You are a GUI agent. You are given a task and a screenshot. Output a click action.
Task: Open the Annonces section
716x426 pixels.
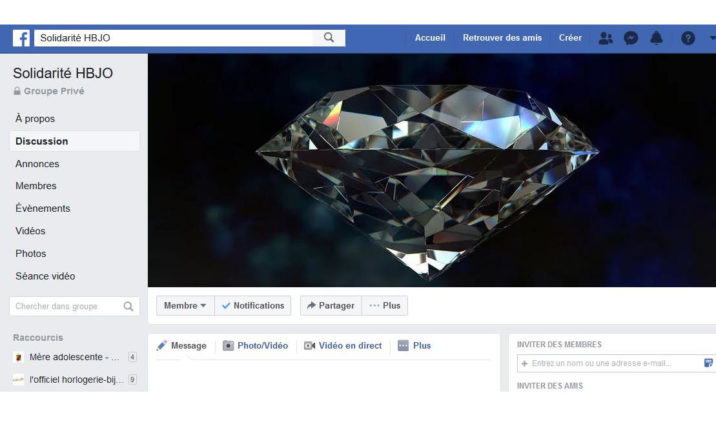37,163
